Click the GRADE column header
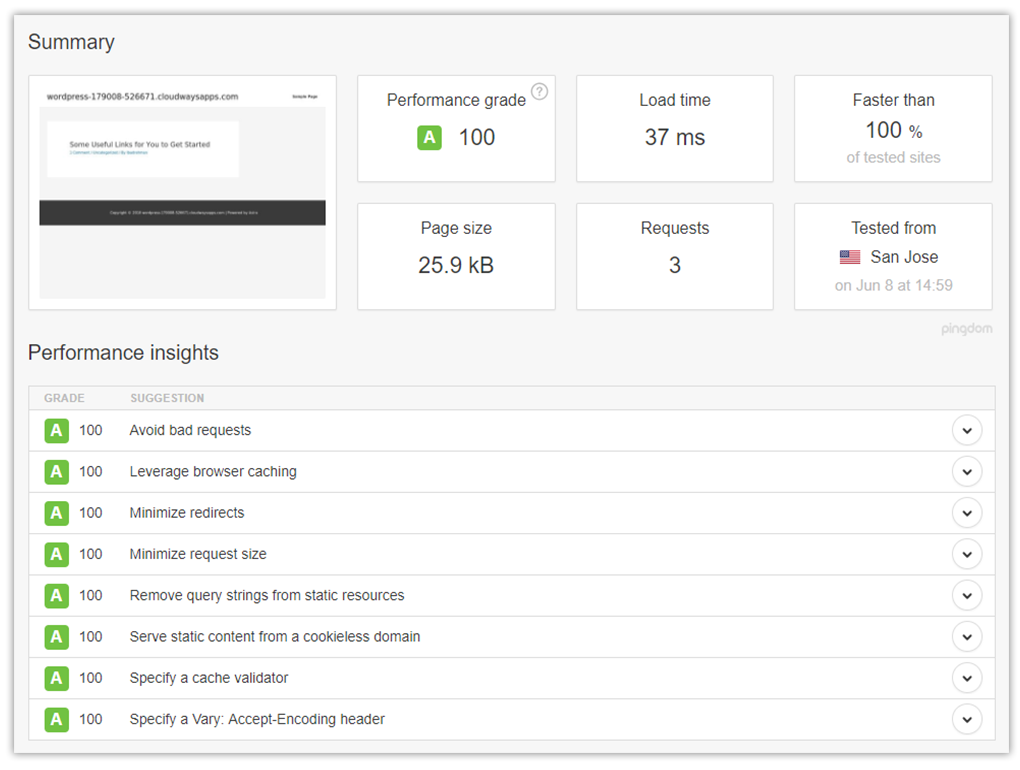 point(64,398)
